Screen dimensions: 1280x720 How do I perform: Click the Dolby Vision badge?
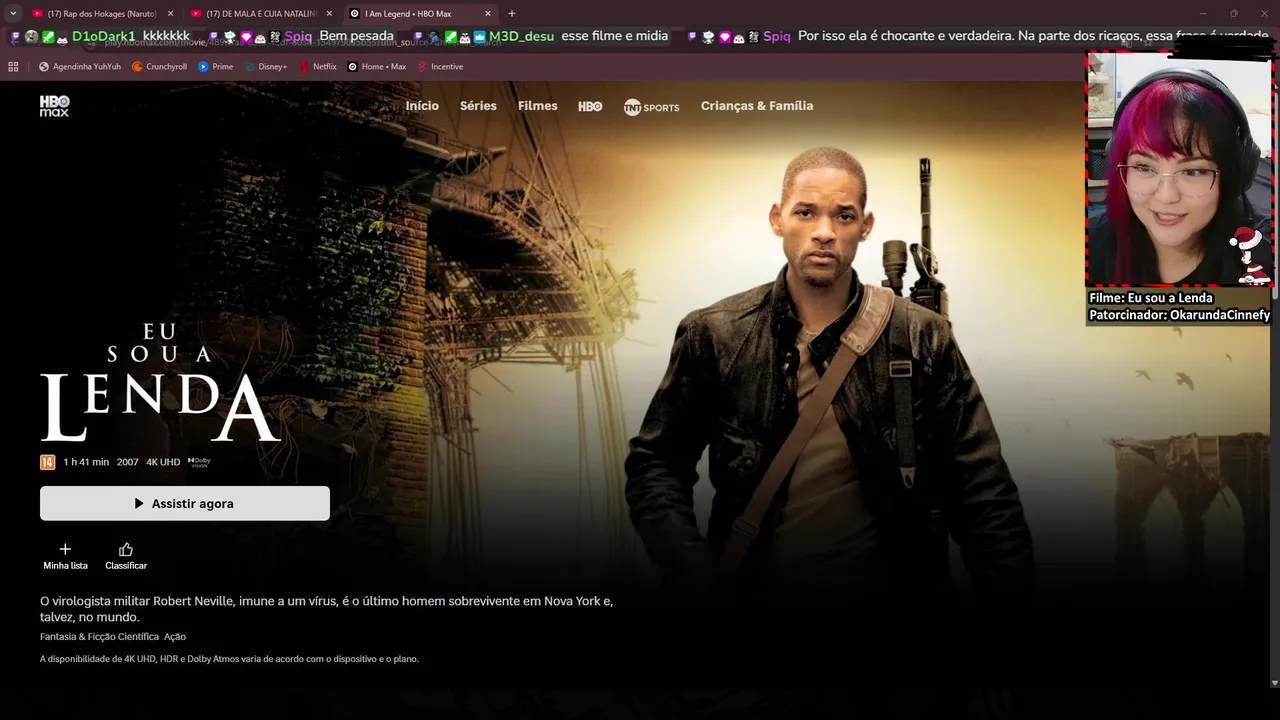tap(199, 462)
